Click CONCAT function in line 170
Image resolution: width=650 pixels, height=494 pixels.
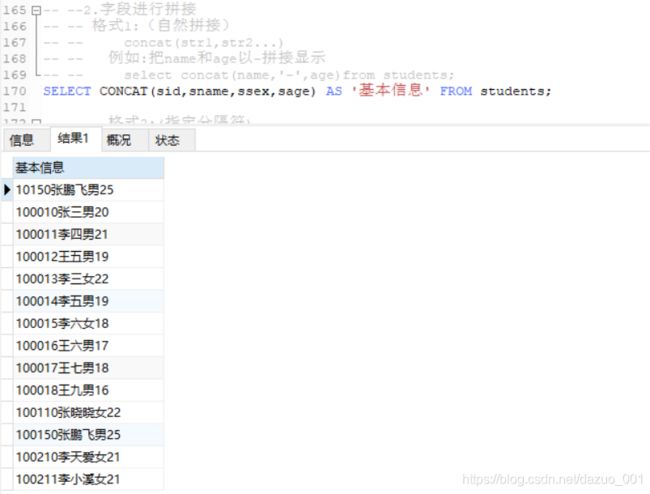[x=124, y=91]
